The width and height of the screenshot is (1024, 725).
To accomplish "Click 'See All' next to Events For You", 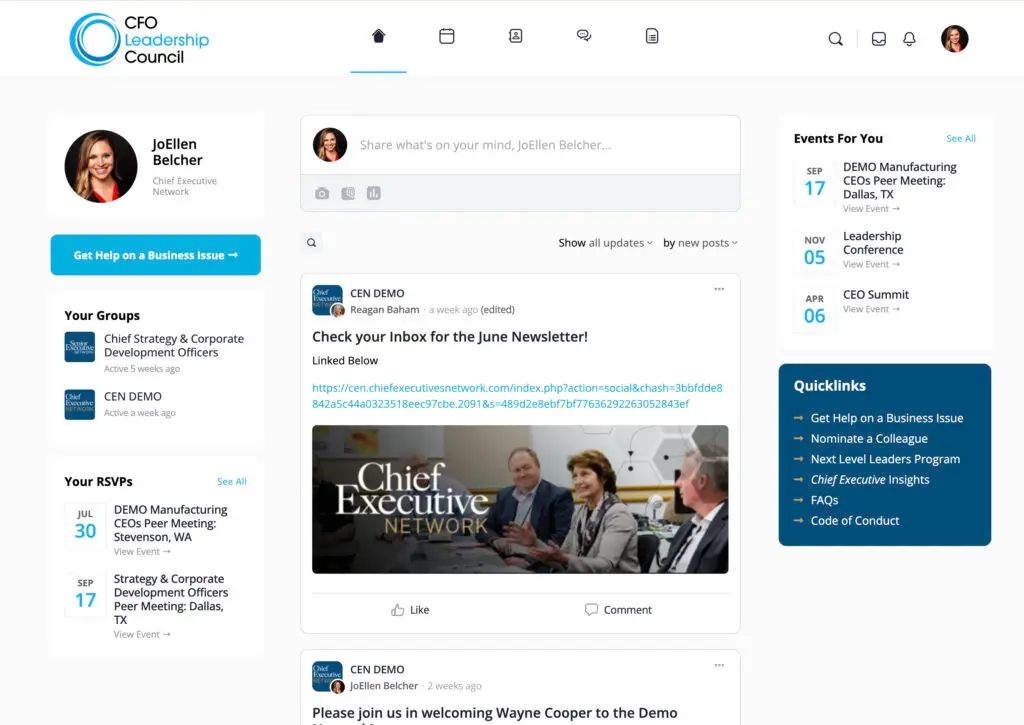I will [961, 138].
